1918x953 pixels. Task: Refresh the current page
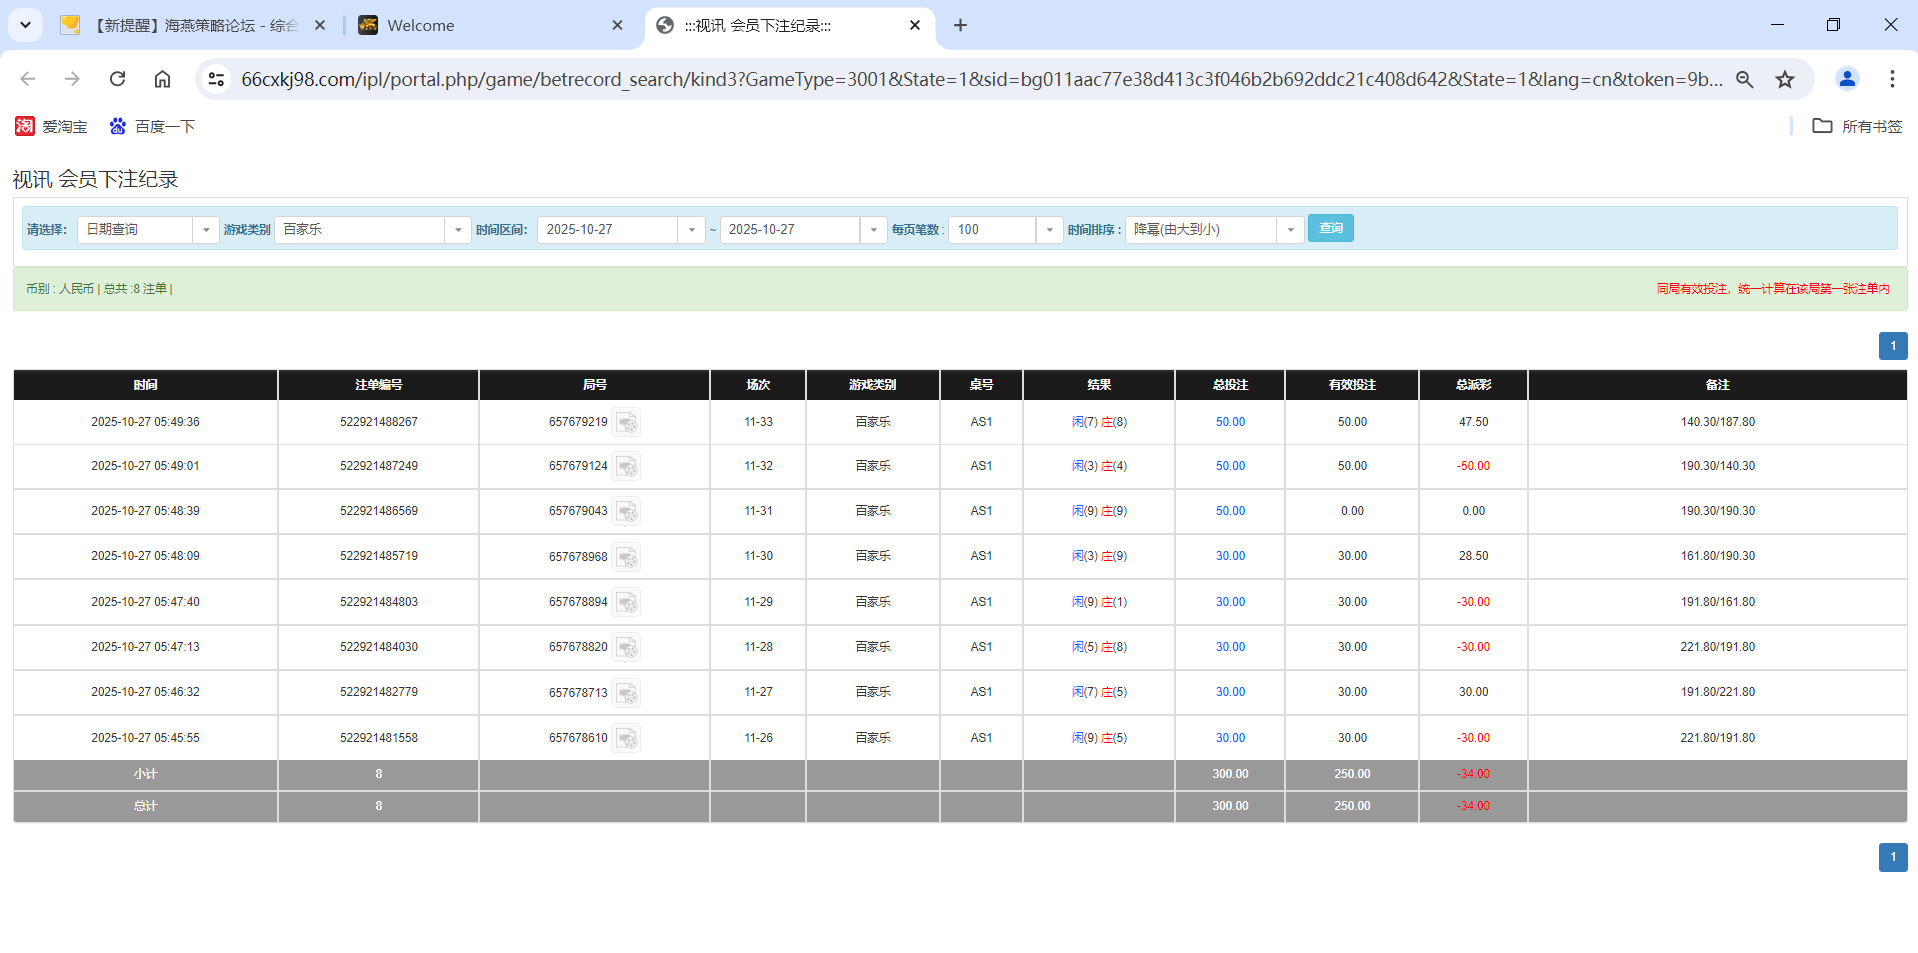click(x=117, y=79)
